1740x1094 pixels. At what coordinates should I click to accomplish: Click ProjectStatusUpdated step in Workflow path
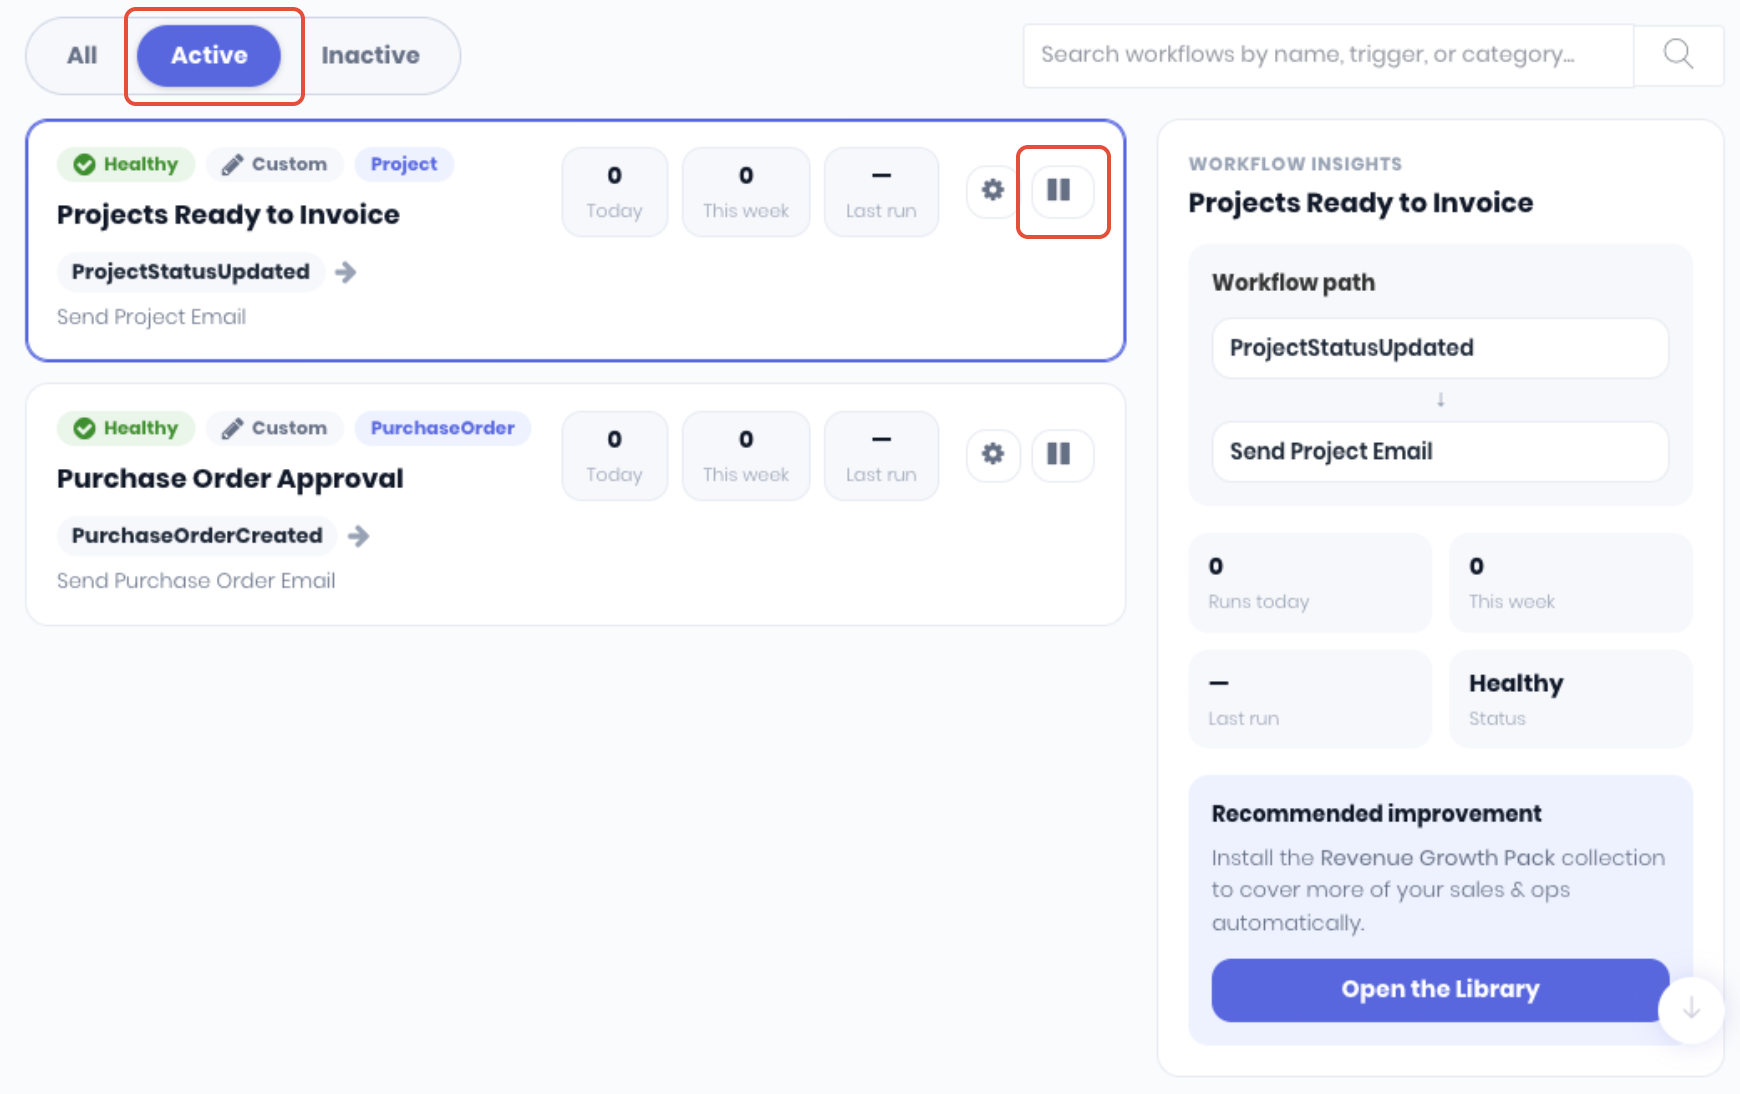click(1440, 348)
